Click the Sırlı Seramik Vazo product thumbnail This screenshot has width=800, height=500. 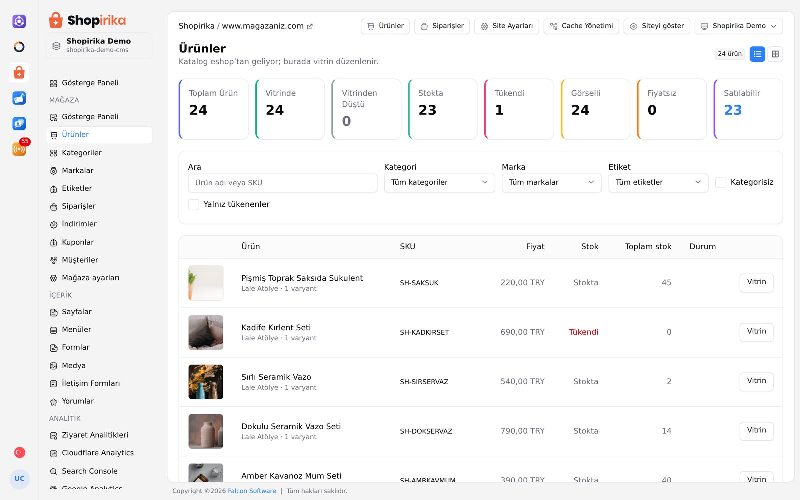206,382
